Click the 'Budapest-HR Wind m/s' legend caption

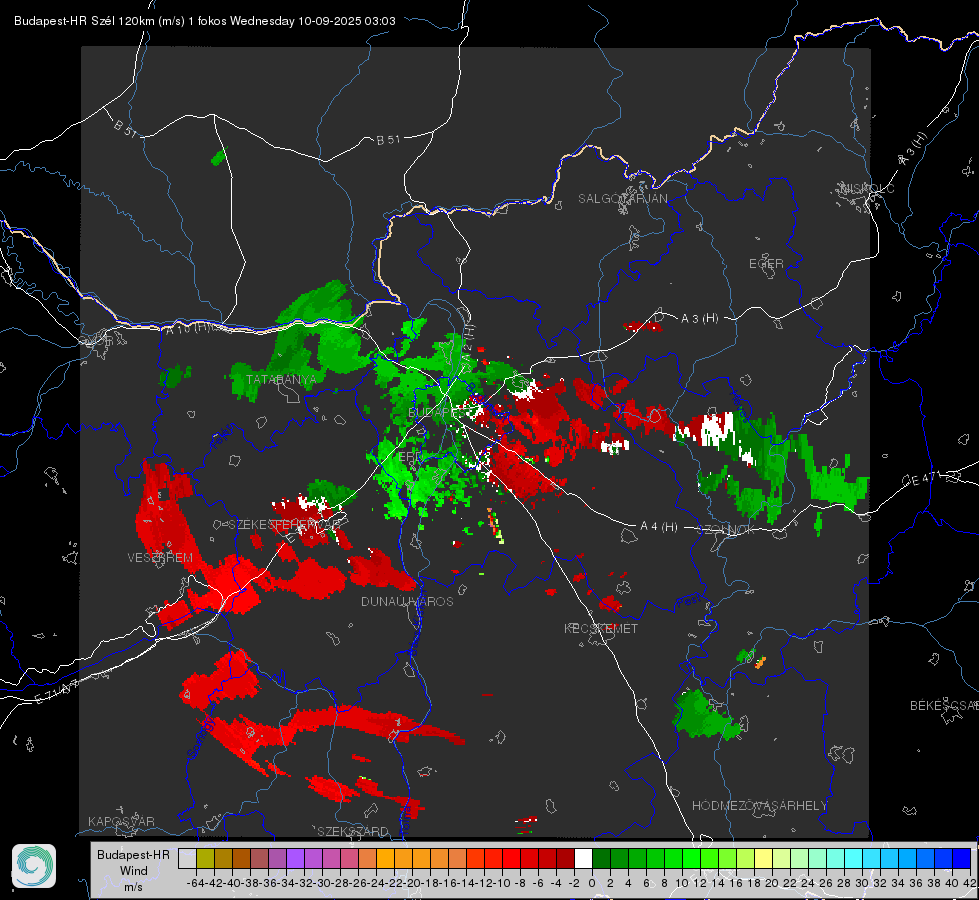pyautogui.click(x=133, y=870)
